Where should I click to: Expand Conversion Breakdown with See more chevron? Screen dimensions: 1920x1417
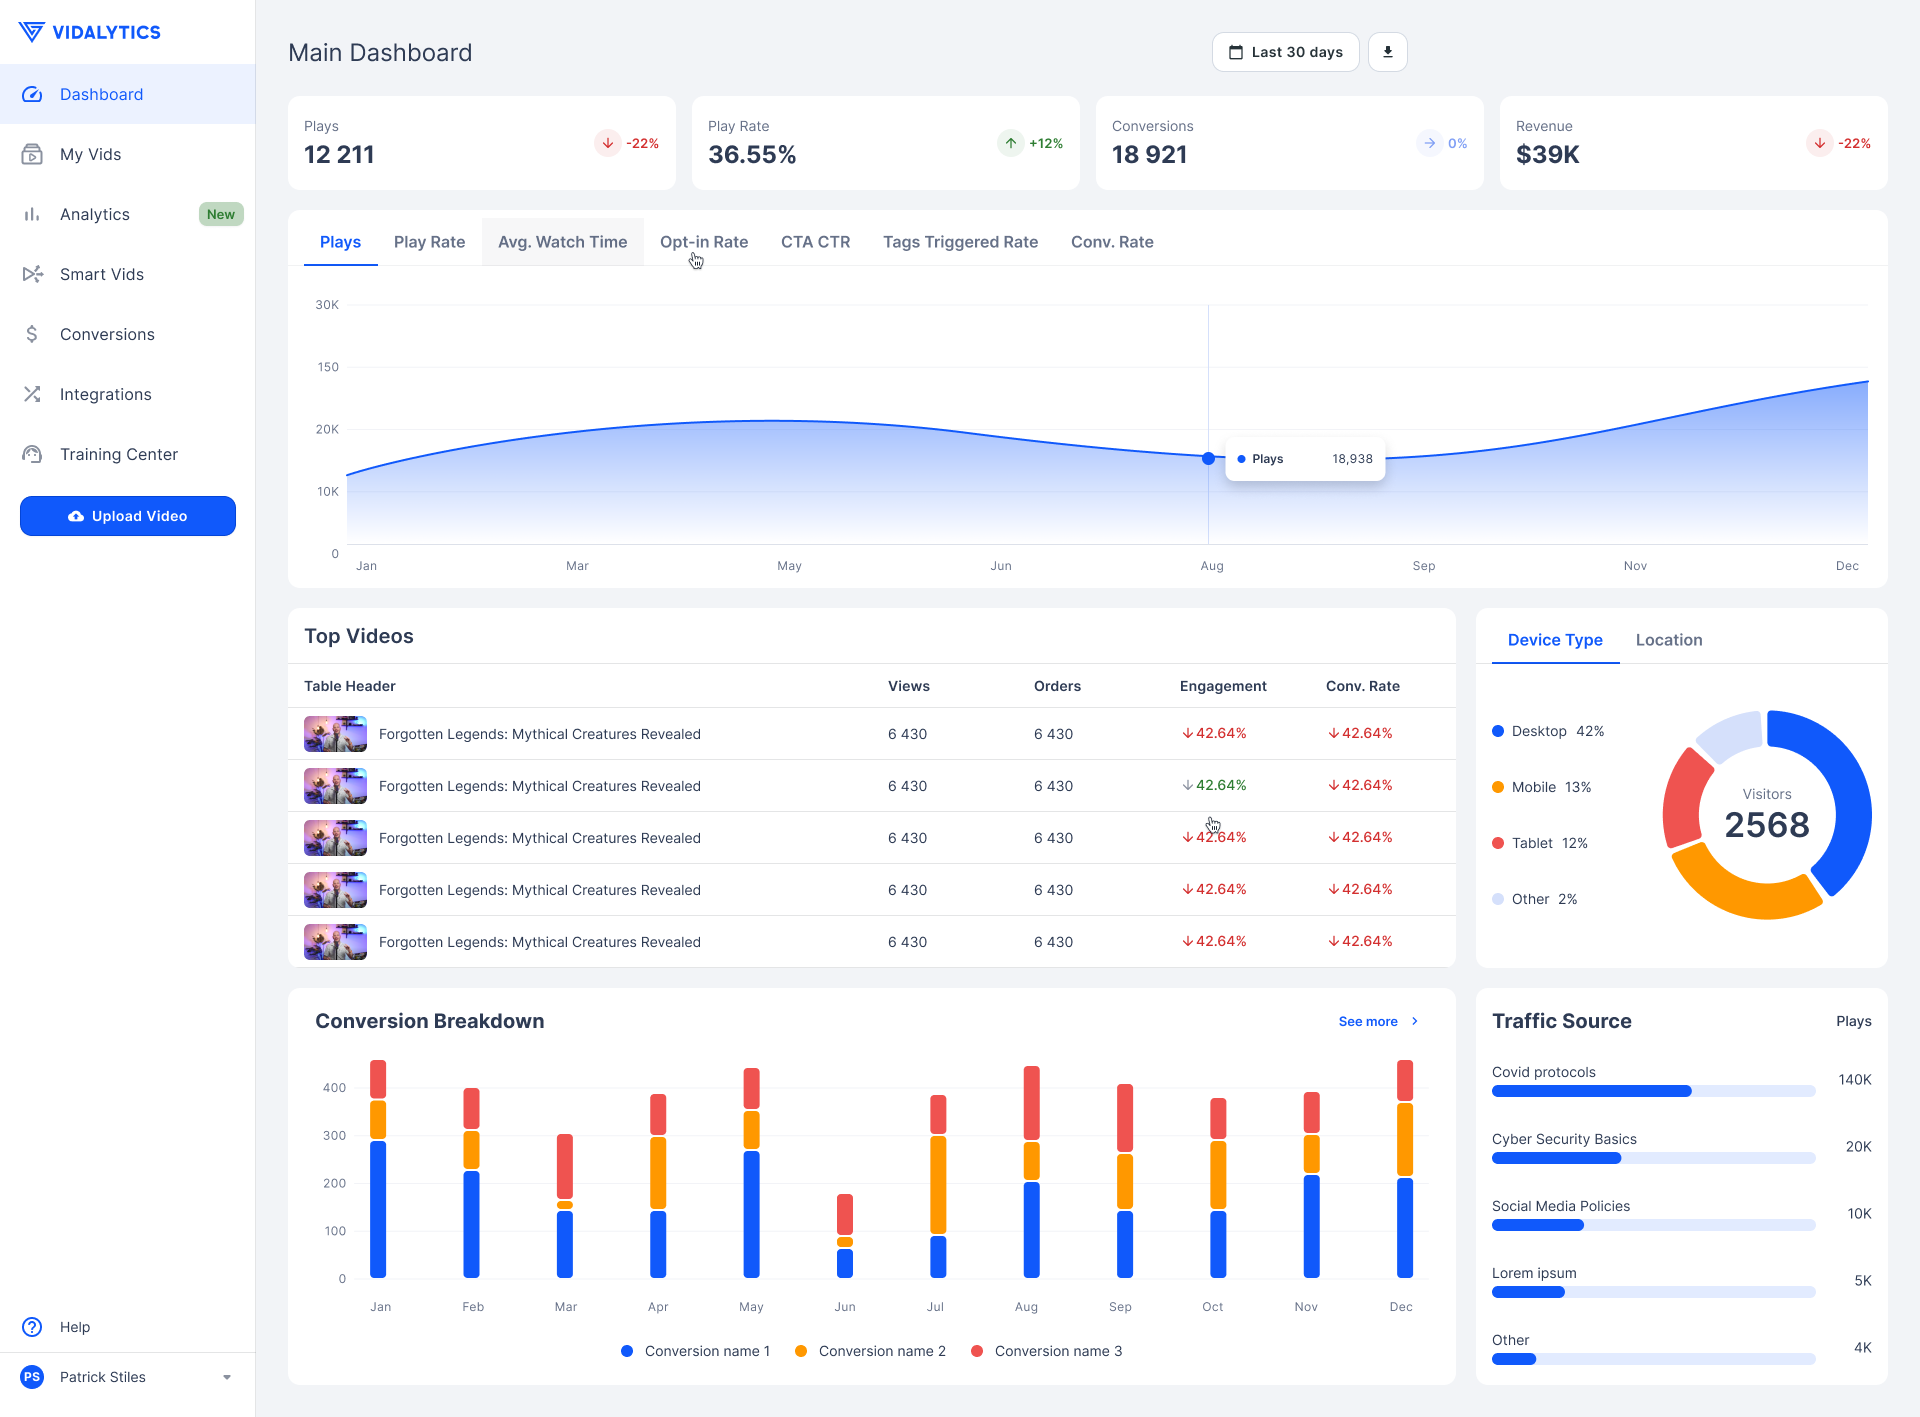(x=1415, y=1021)
